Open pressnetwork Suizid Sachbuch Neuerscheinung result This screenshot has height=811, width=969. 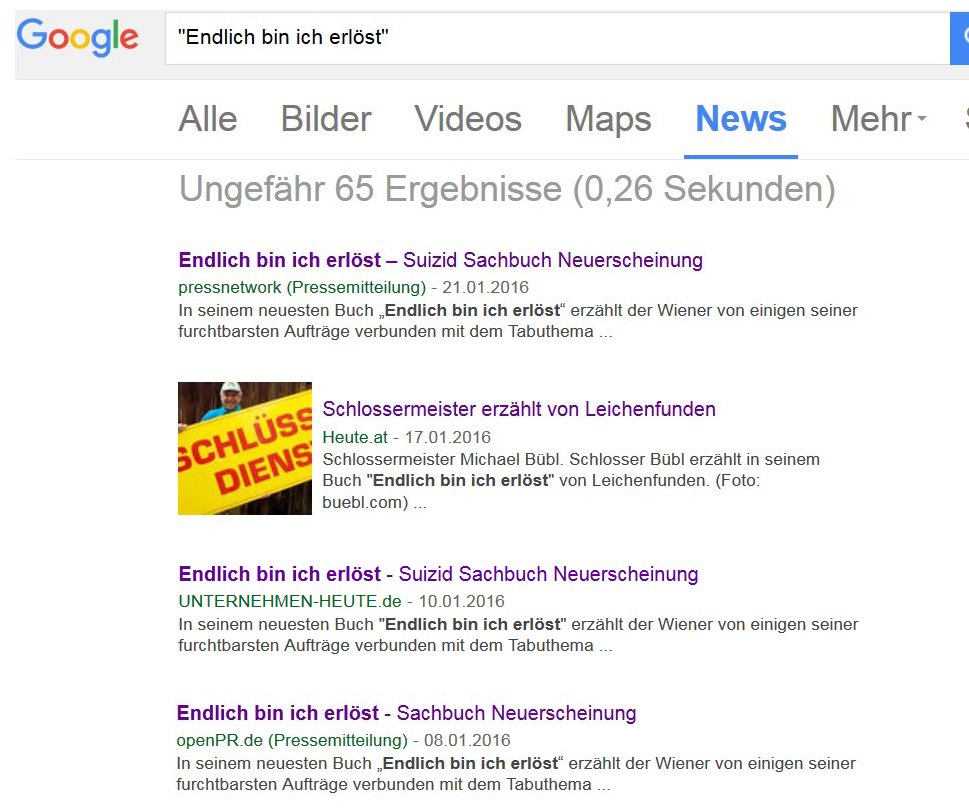pyautogui.click(x=440, y=260)
